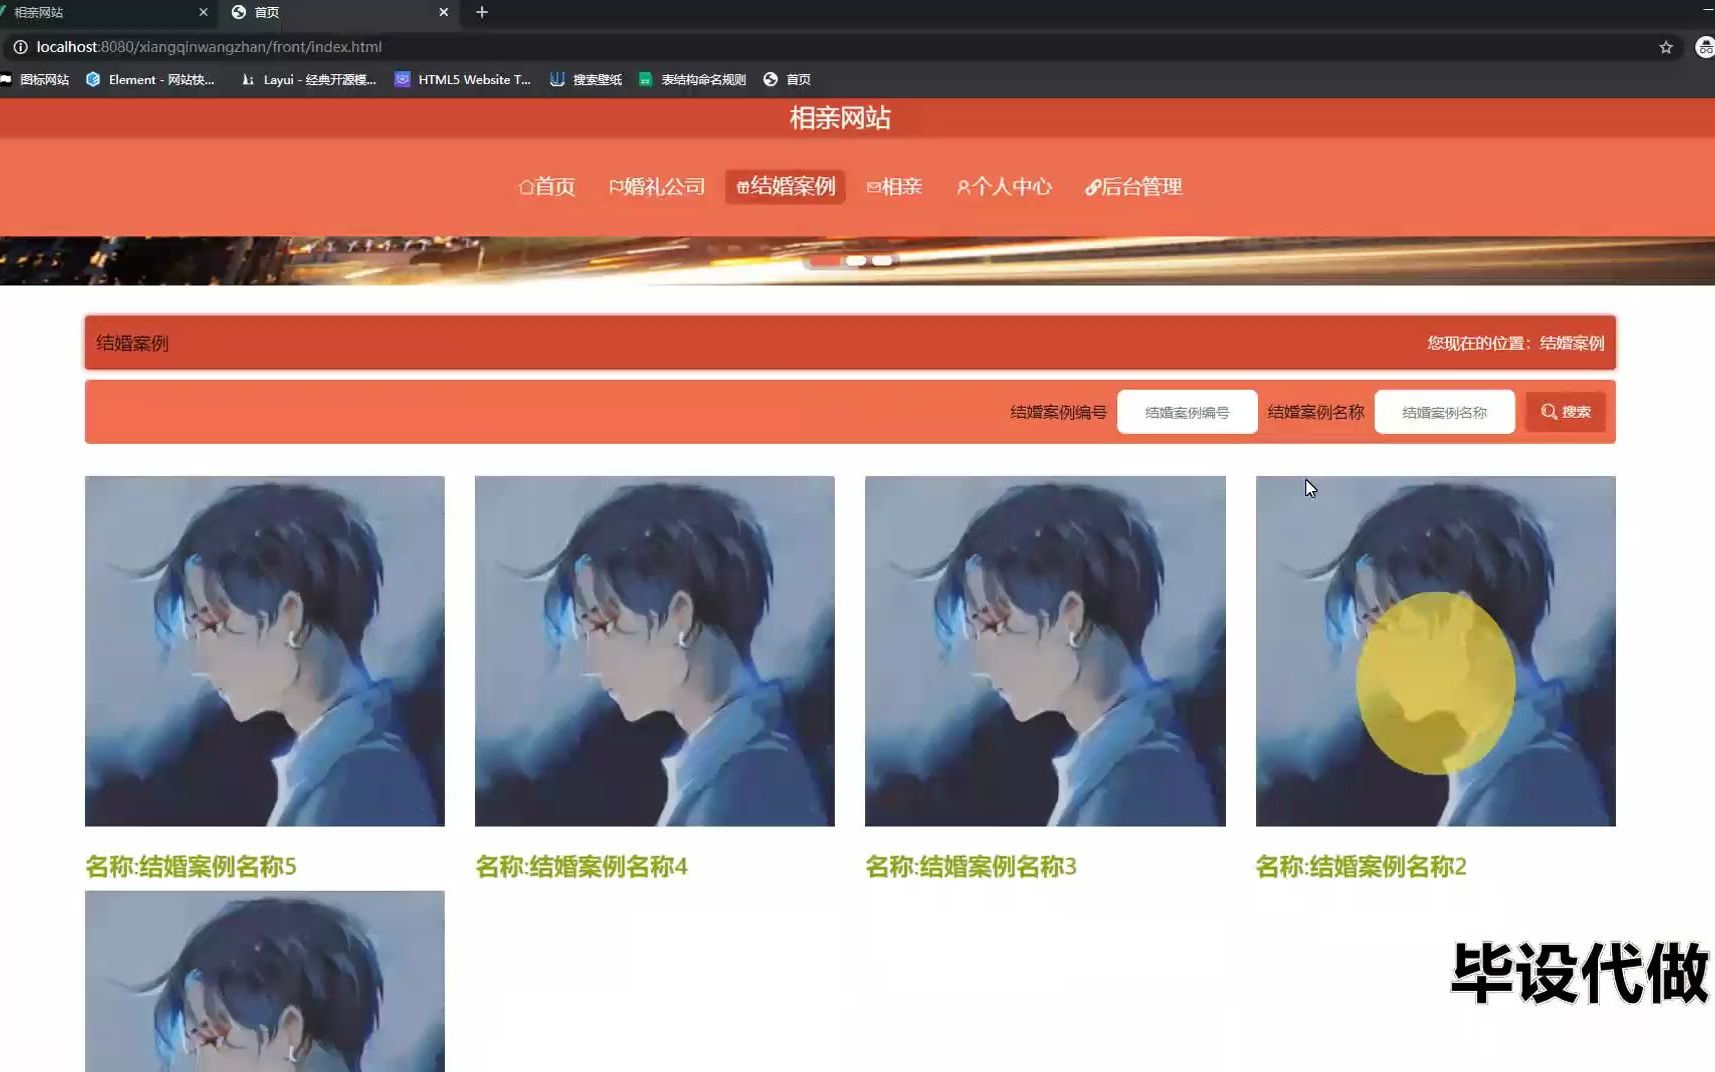Viewport: 1715px width, 1072px height.
Task: Open the 搜索壁纸 bookmark
Action: pyautogui.click(x=586, y=79)
